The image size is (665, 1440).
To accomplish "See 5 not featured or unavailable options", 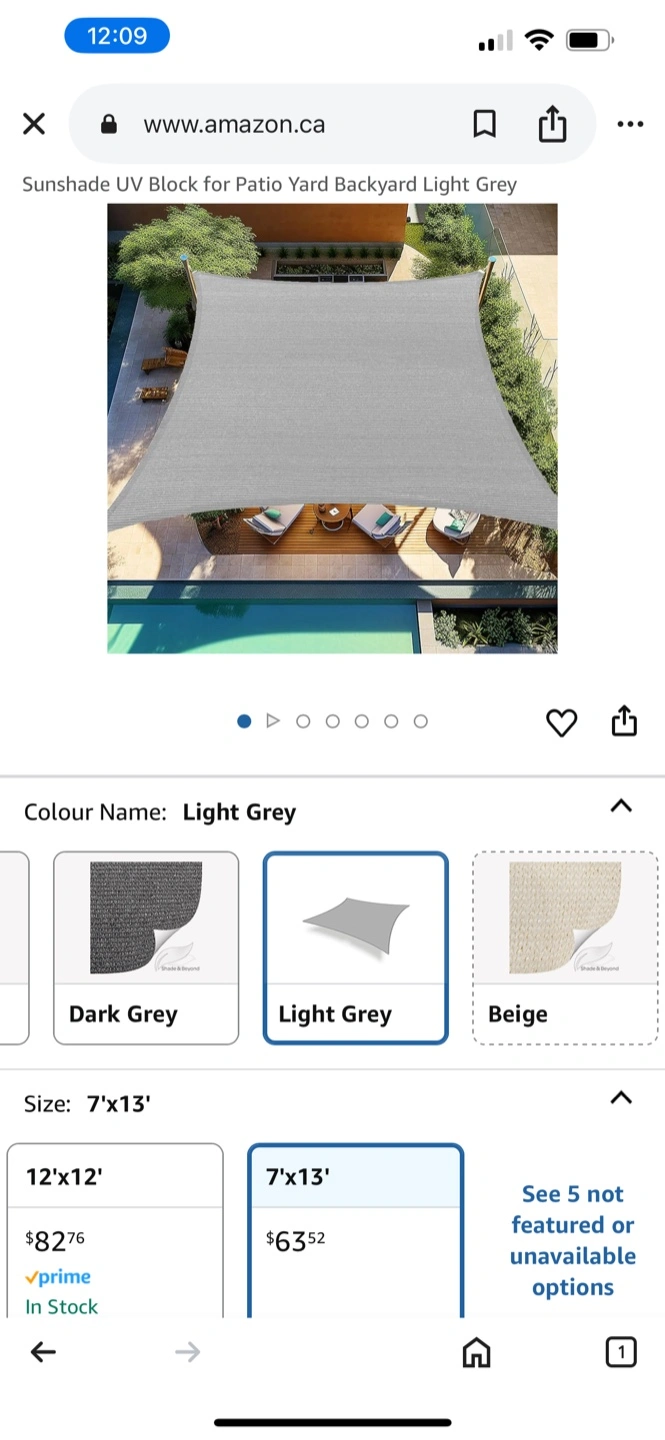I will 573,1240.
